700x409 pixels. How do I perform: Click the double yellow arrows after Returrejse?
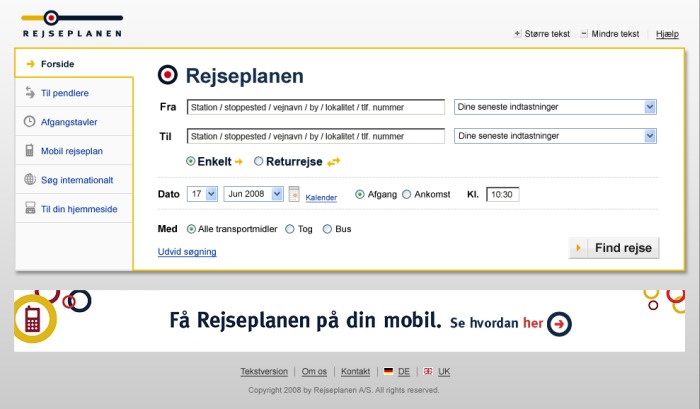[333, 162]
